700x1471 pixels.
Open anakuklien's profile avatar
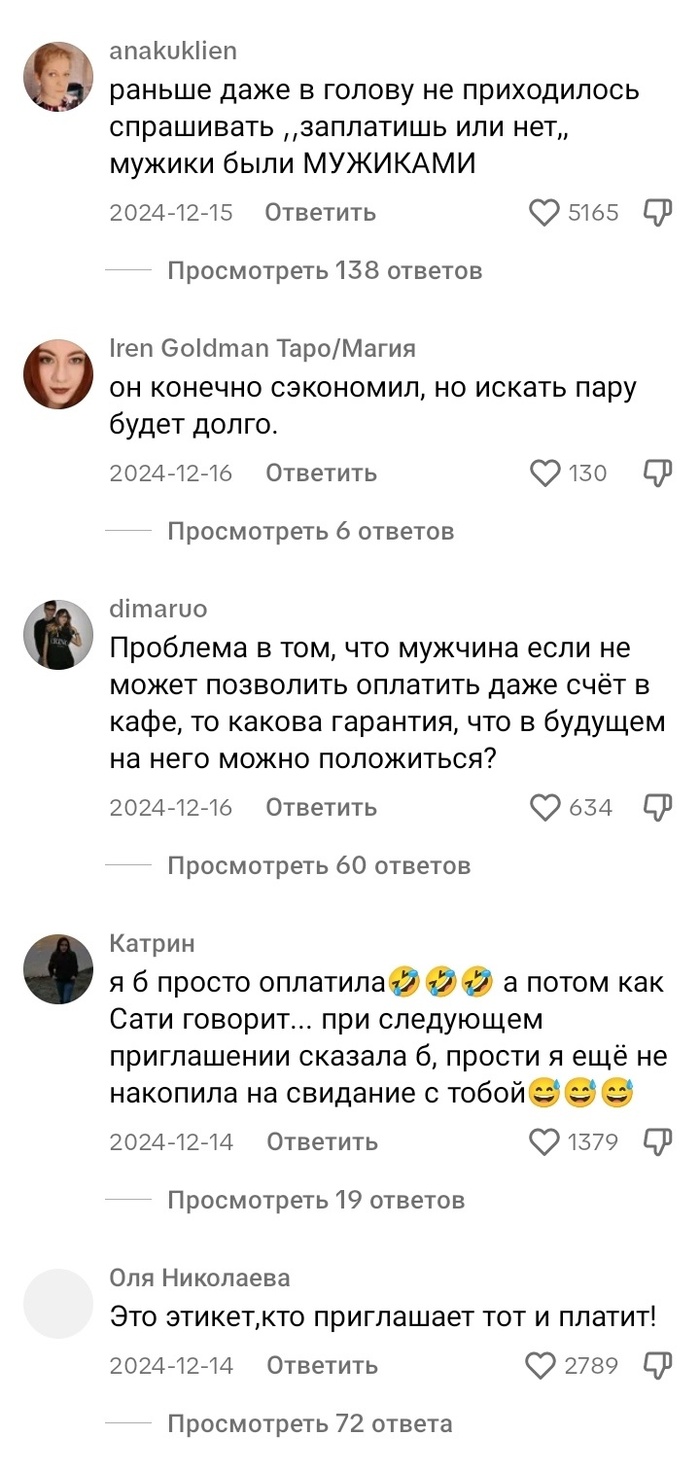pyautogui.click(x=58, y=76)
